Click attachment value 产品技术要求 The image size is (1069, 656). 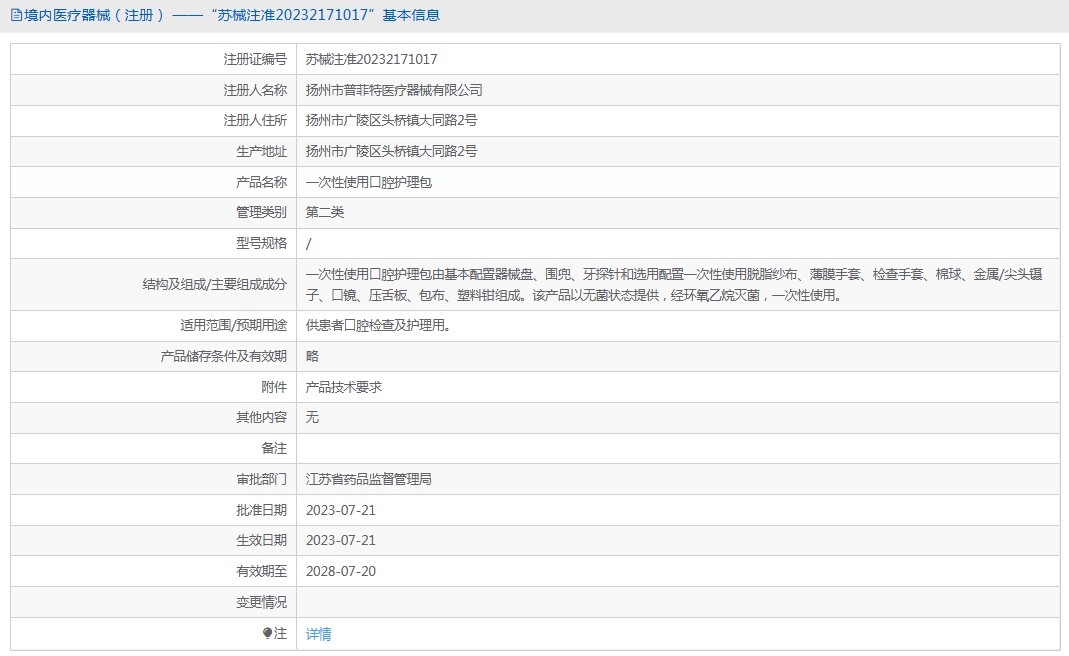(x=343, y=387)
